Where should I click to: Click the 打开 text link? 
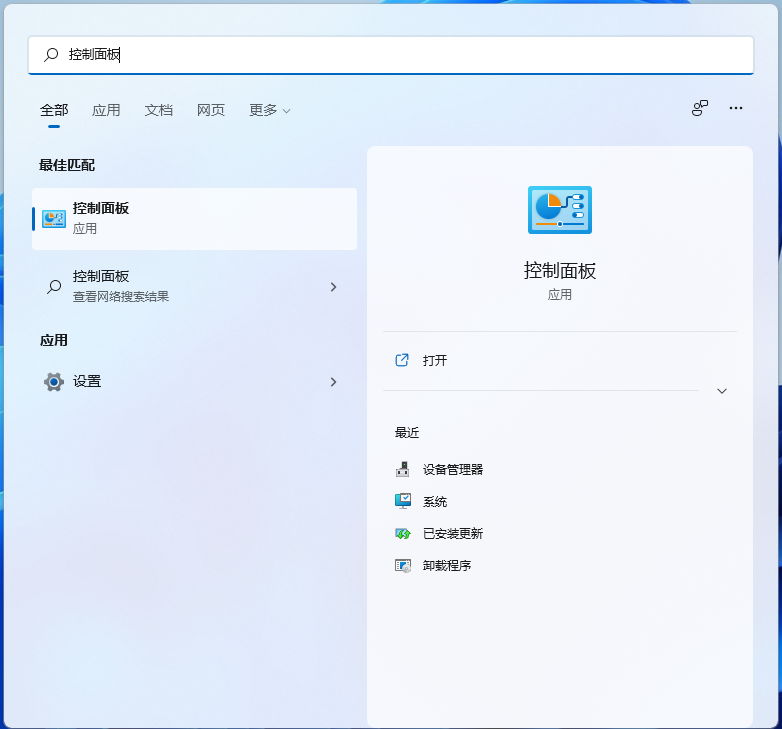point(435,360)
